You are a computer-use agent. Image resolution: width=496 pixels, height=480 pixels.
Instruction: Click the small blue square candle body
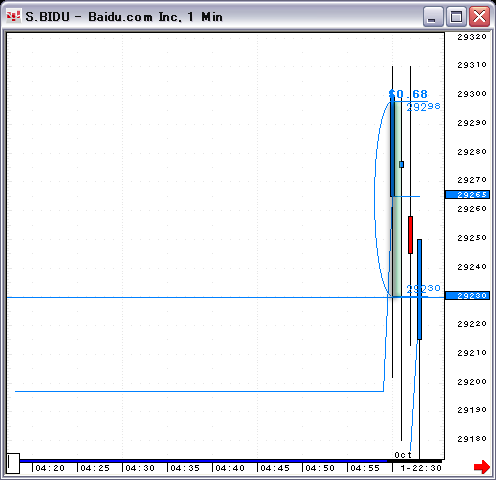point(401,164)
